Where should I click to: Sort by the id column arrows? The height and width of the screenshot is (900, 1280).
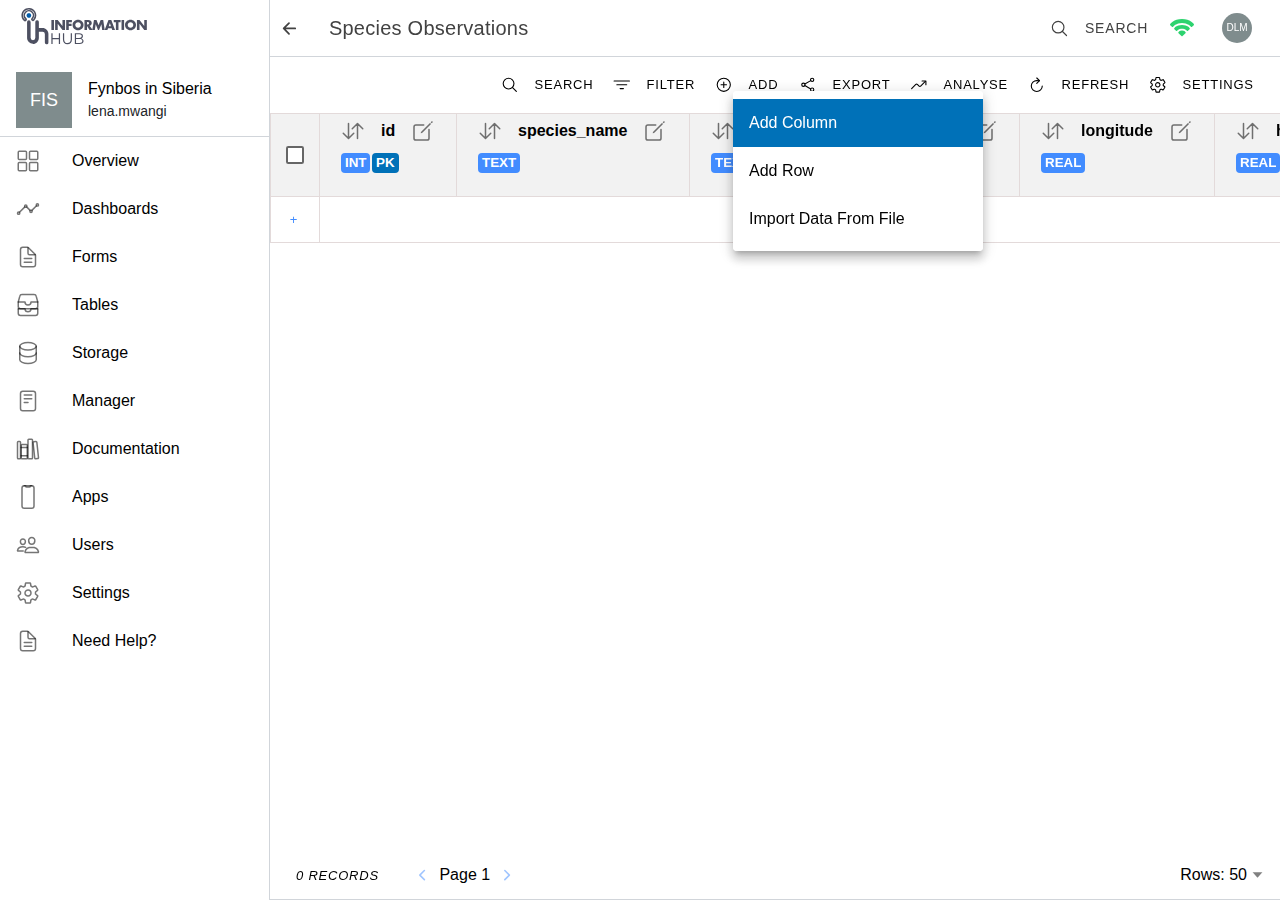[x=353, y=131]
